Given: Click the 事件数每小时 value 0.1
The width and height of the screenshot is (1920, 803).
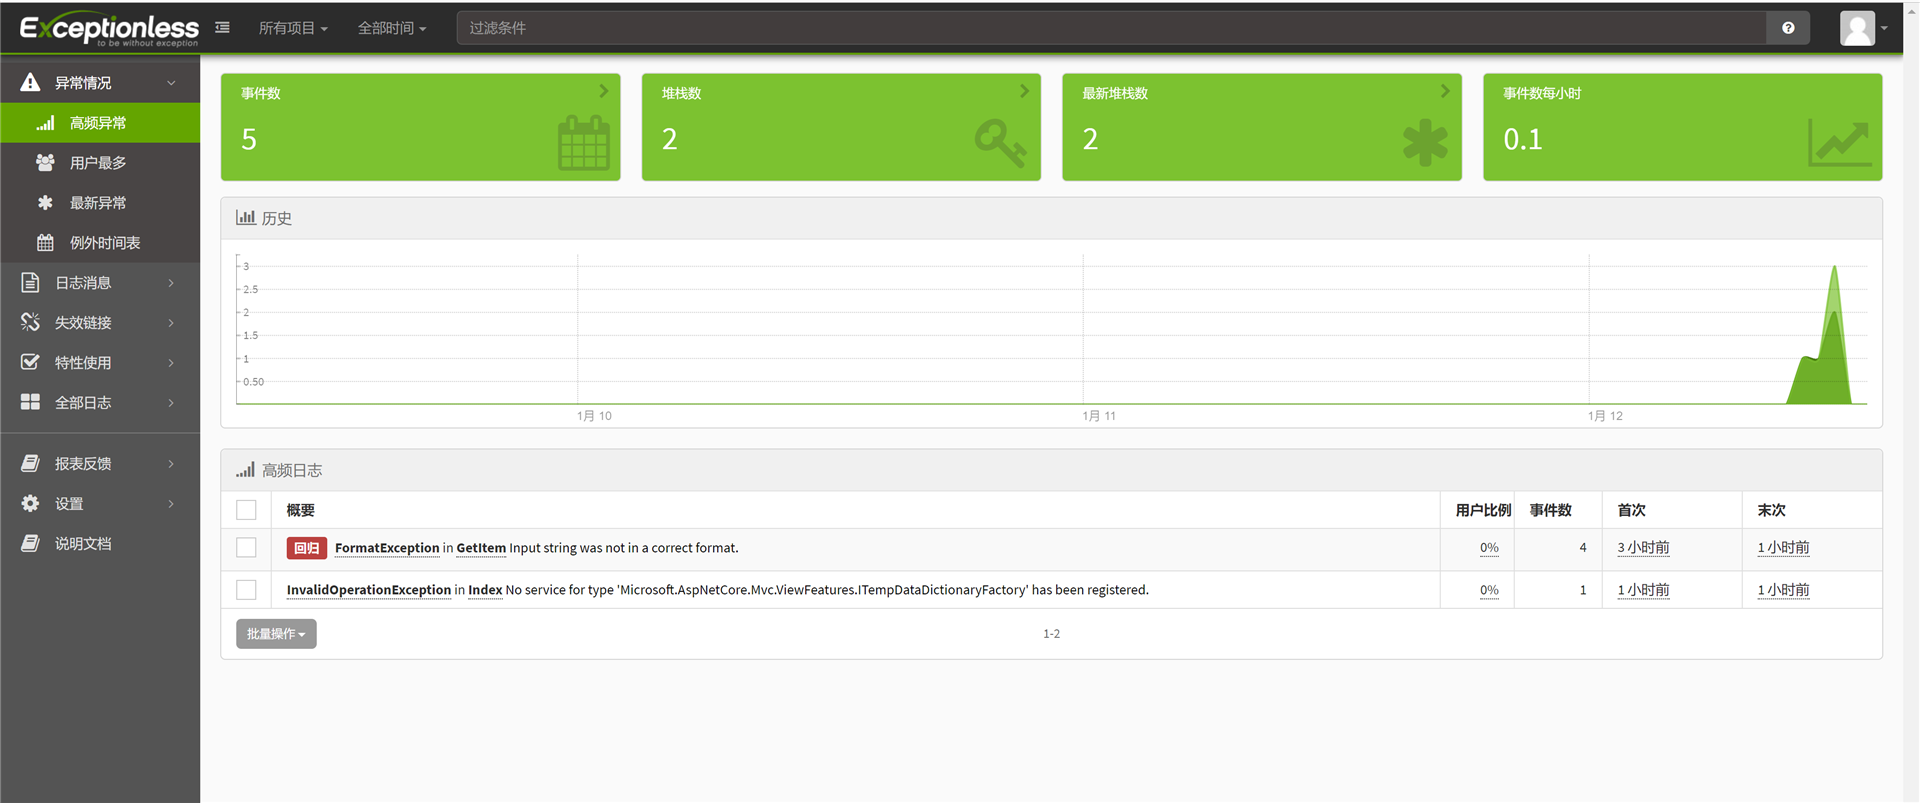Looking at the screenshot, I should click(x=1523, y=140).
